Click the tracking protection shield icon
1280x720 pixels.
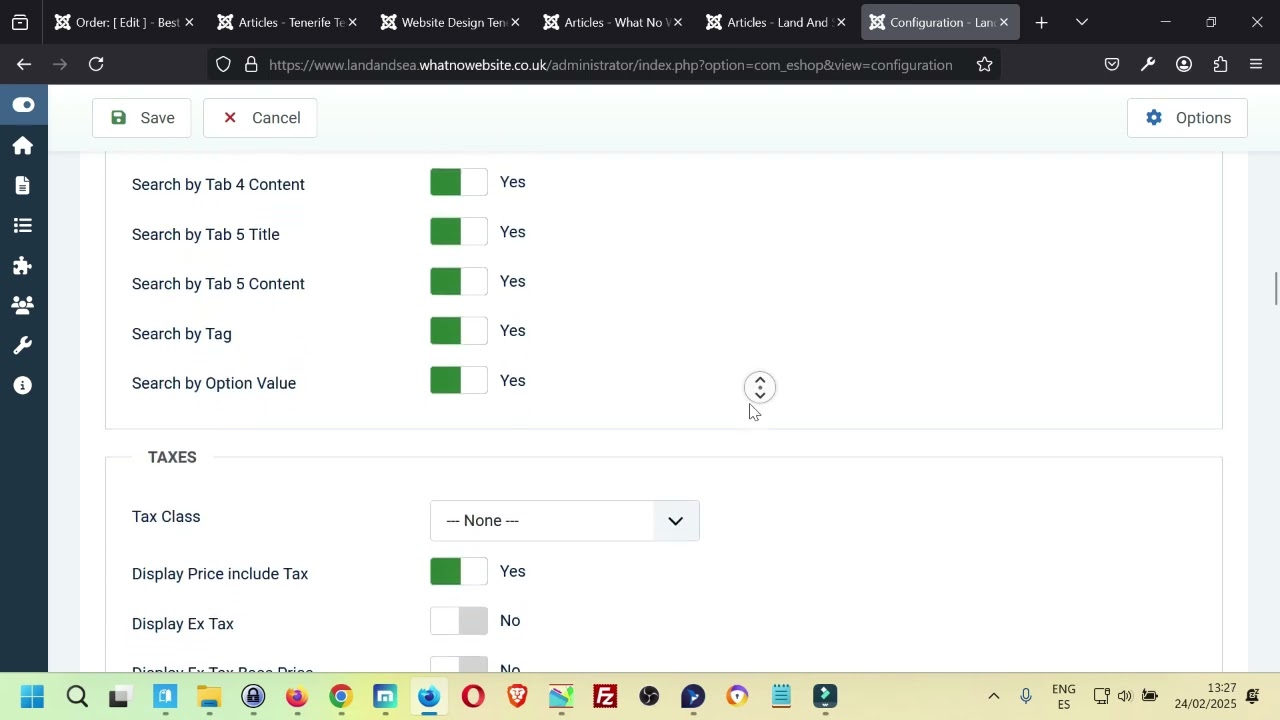point(223,64)
